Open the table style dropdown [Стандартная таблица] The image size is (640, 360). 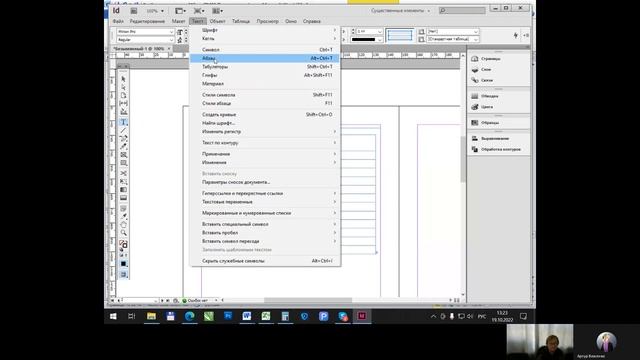coord(453,39)
